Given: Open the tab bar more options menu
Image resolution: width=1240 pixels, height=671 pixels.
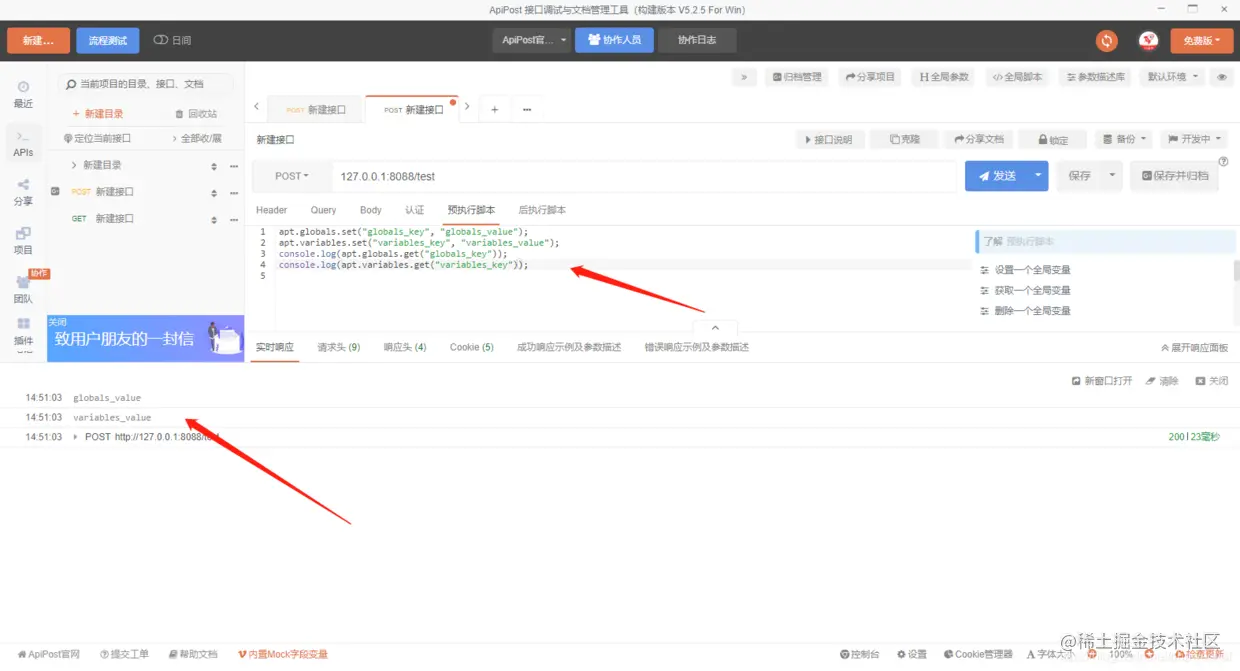Looking at the screenshot, I should tap(526, 110).
